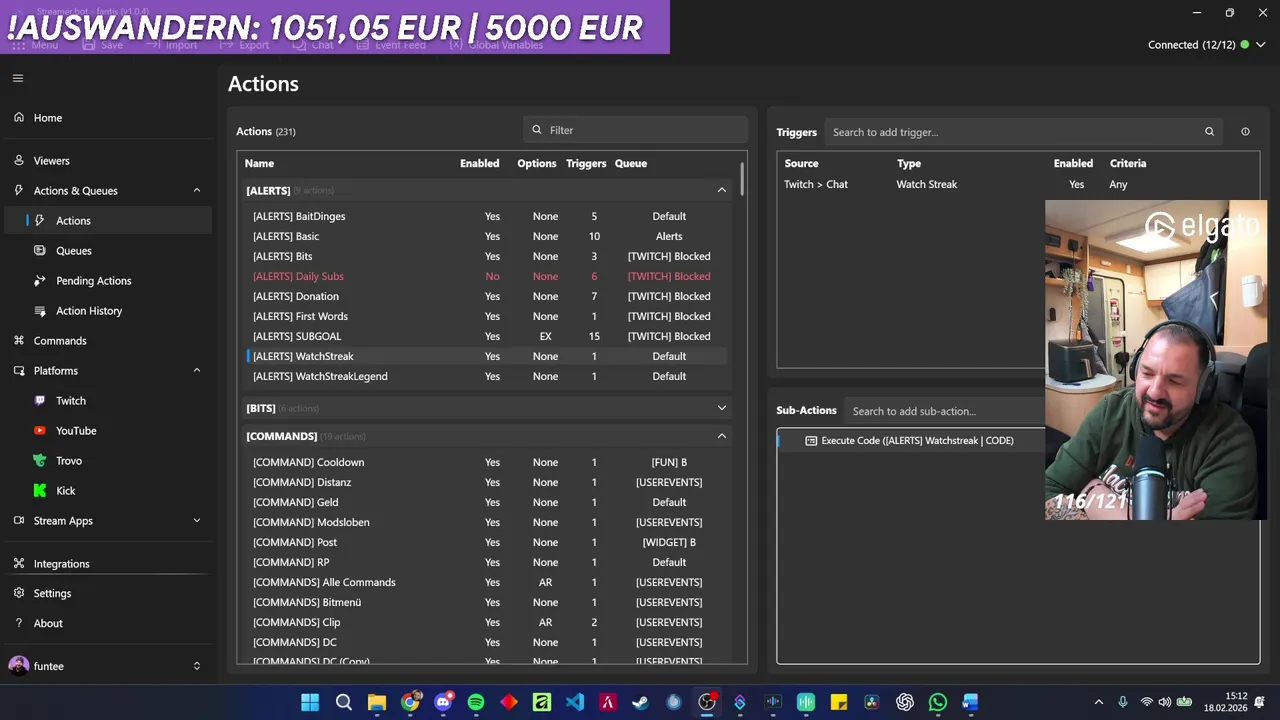
Task: Collapse the [COMMANDS] action group
Action: pyautogui.click(x=722, y=436)
